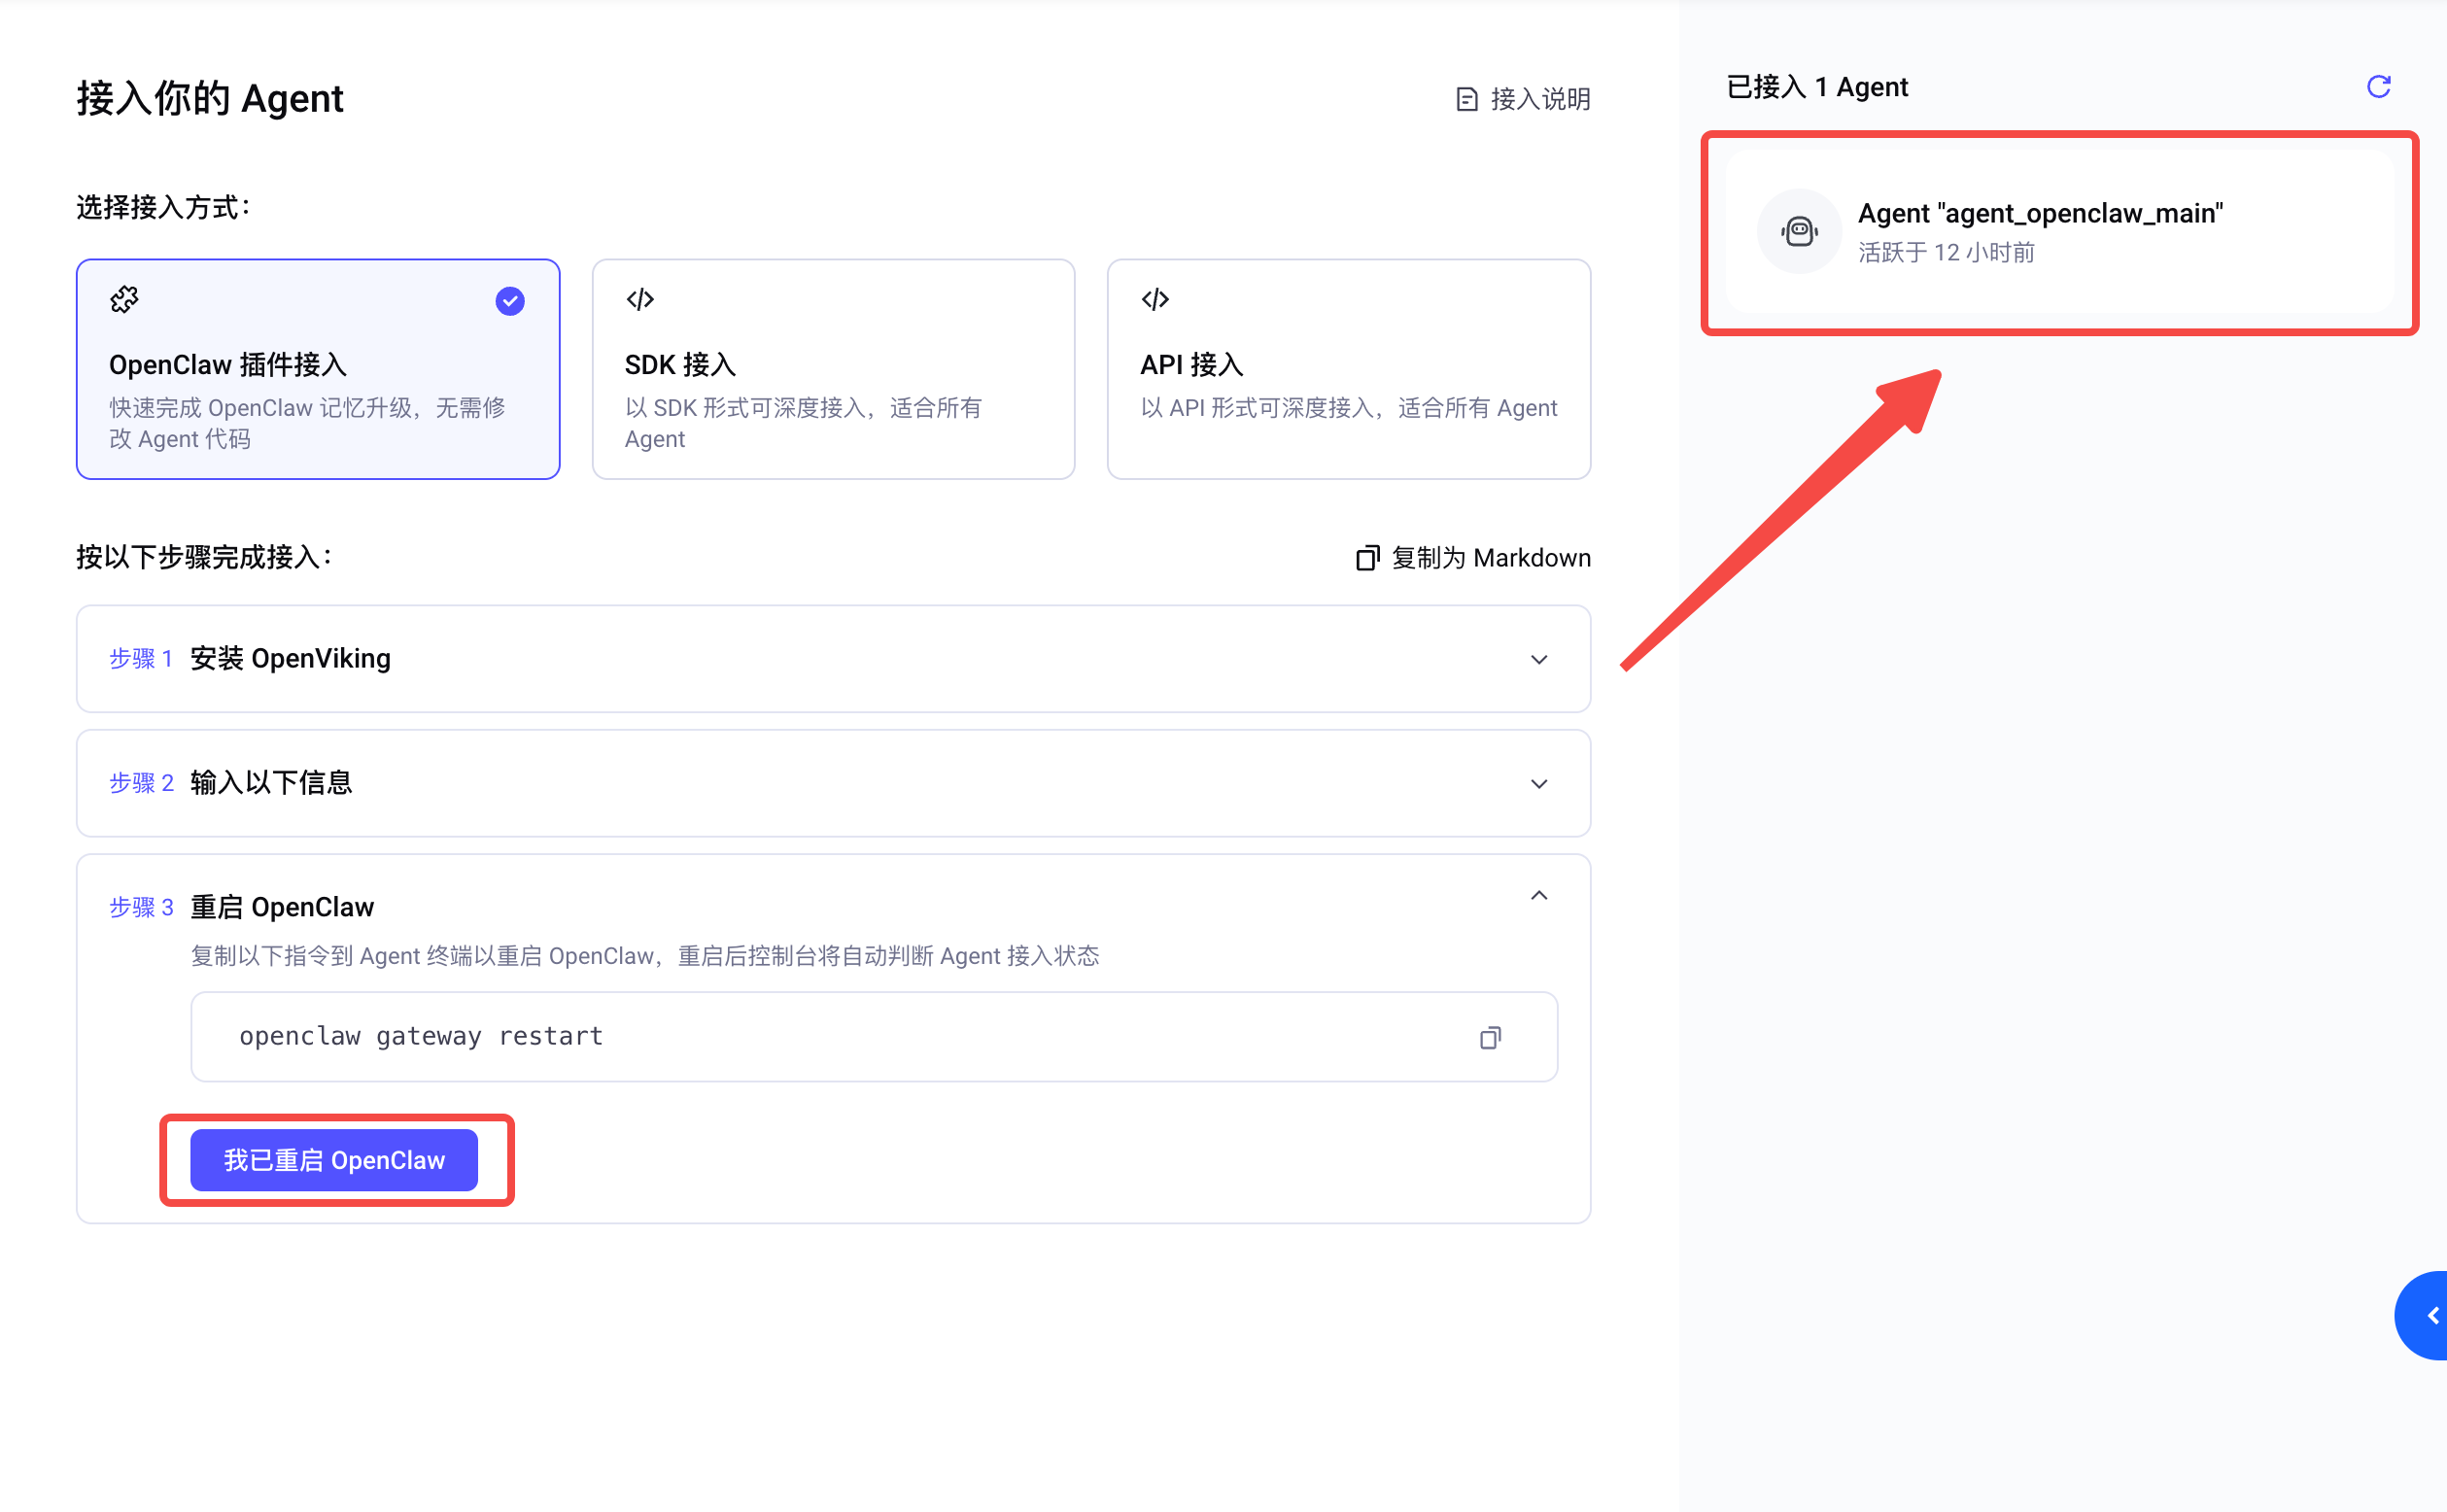This screenshot has height=1512, width=2447.
Task: Click the puzzle-piece icon on OpenClaw 插件接入 card
Action: [x=125, y=299]
